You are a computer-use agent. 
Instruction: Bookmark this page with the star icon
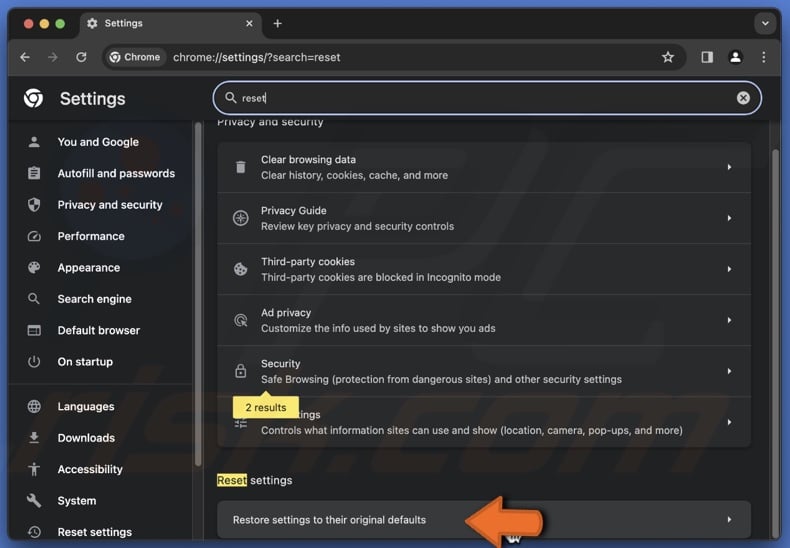[x=668, y=57]
